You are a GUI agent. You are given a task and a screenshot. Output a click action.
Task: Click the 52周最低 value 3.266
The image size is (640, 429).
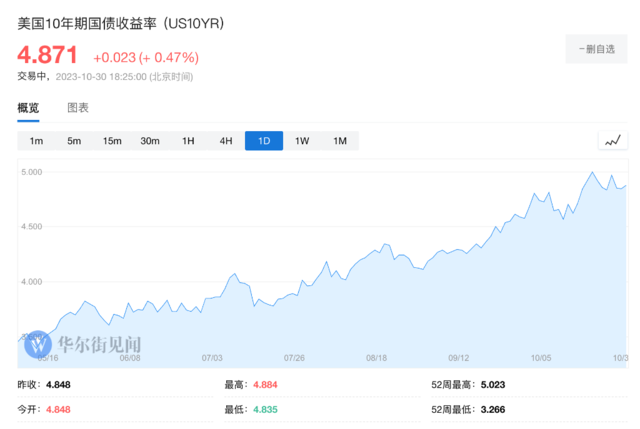point(493,409)
